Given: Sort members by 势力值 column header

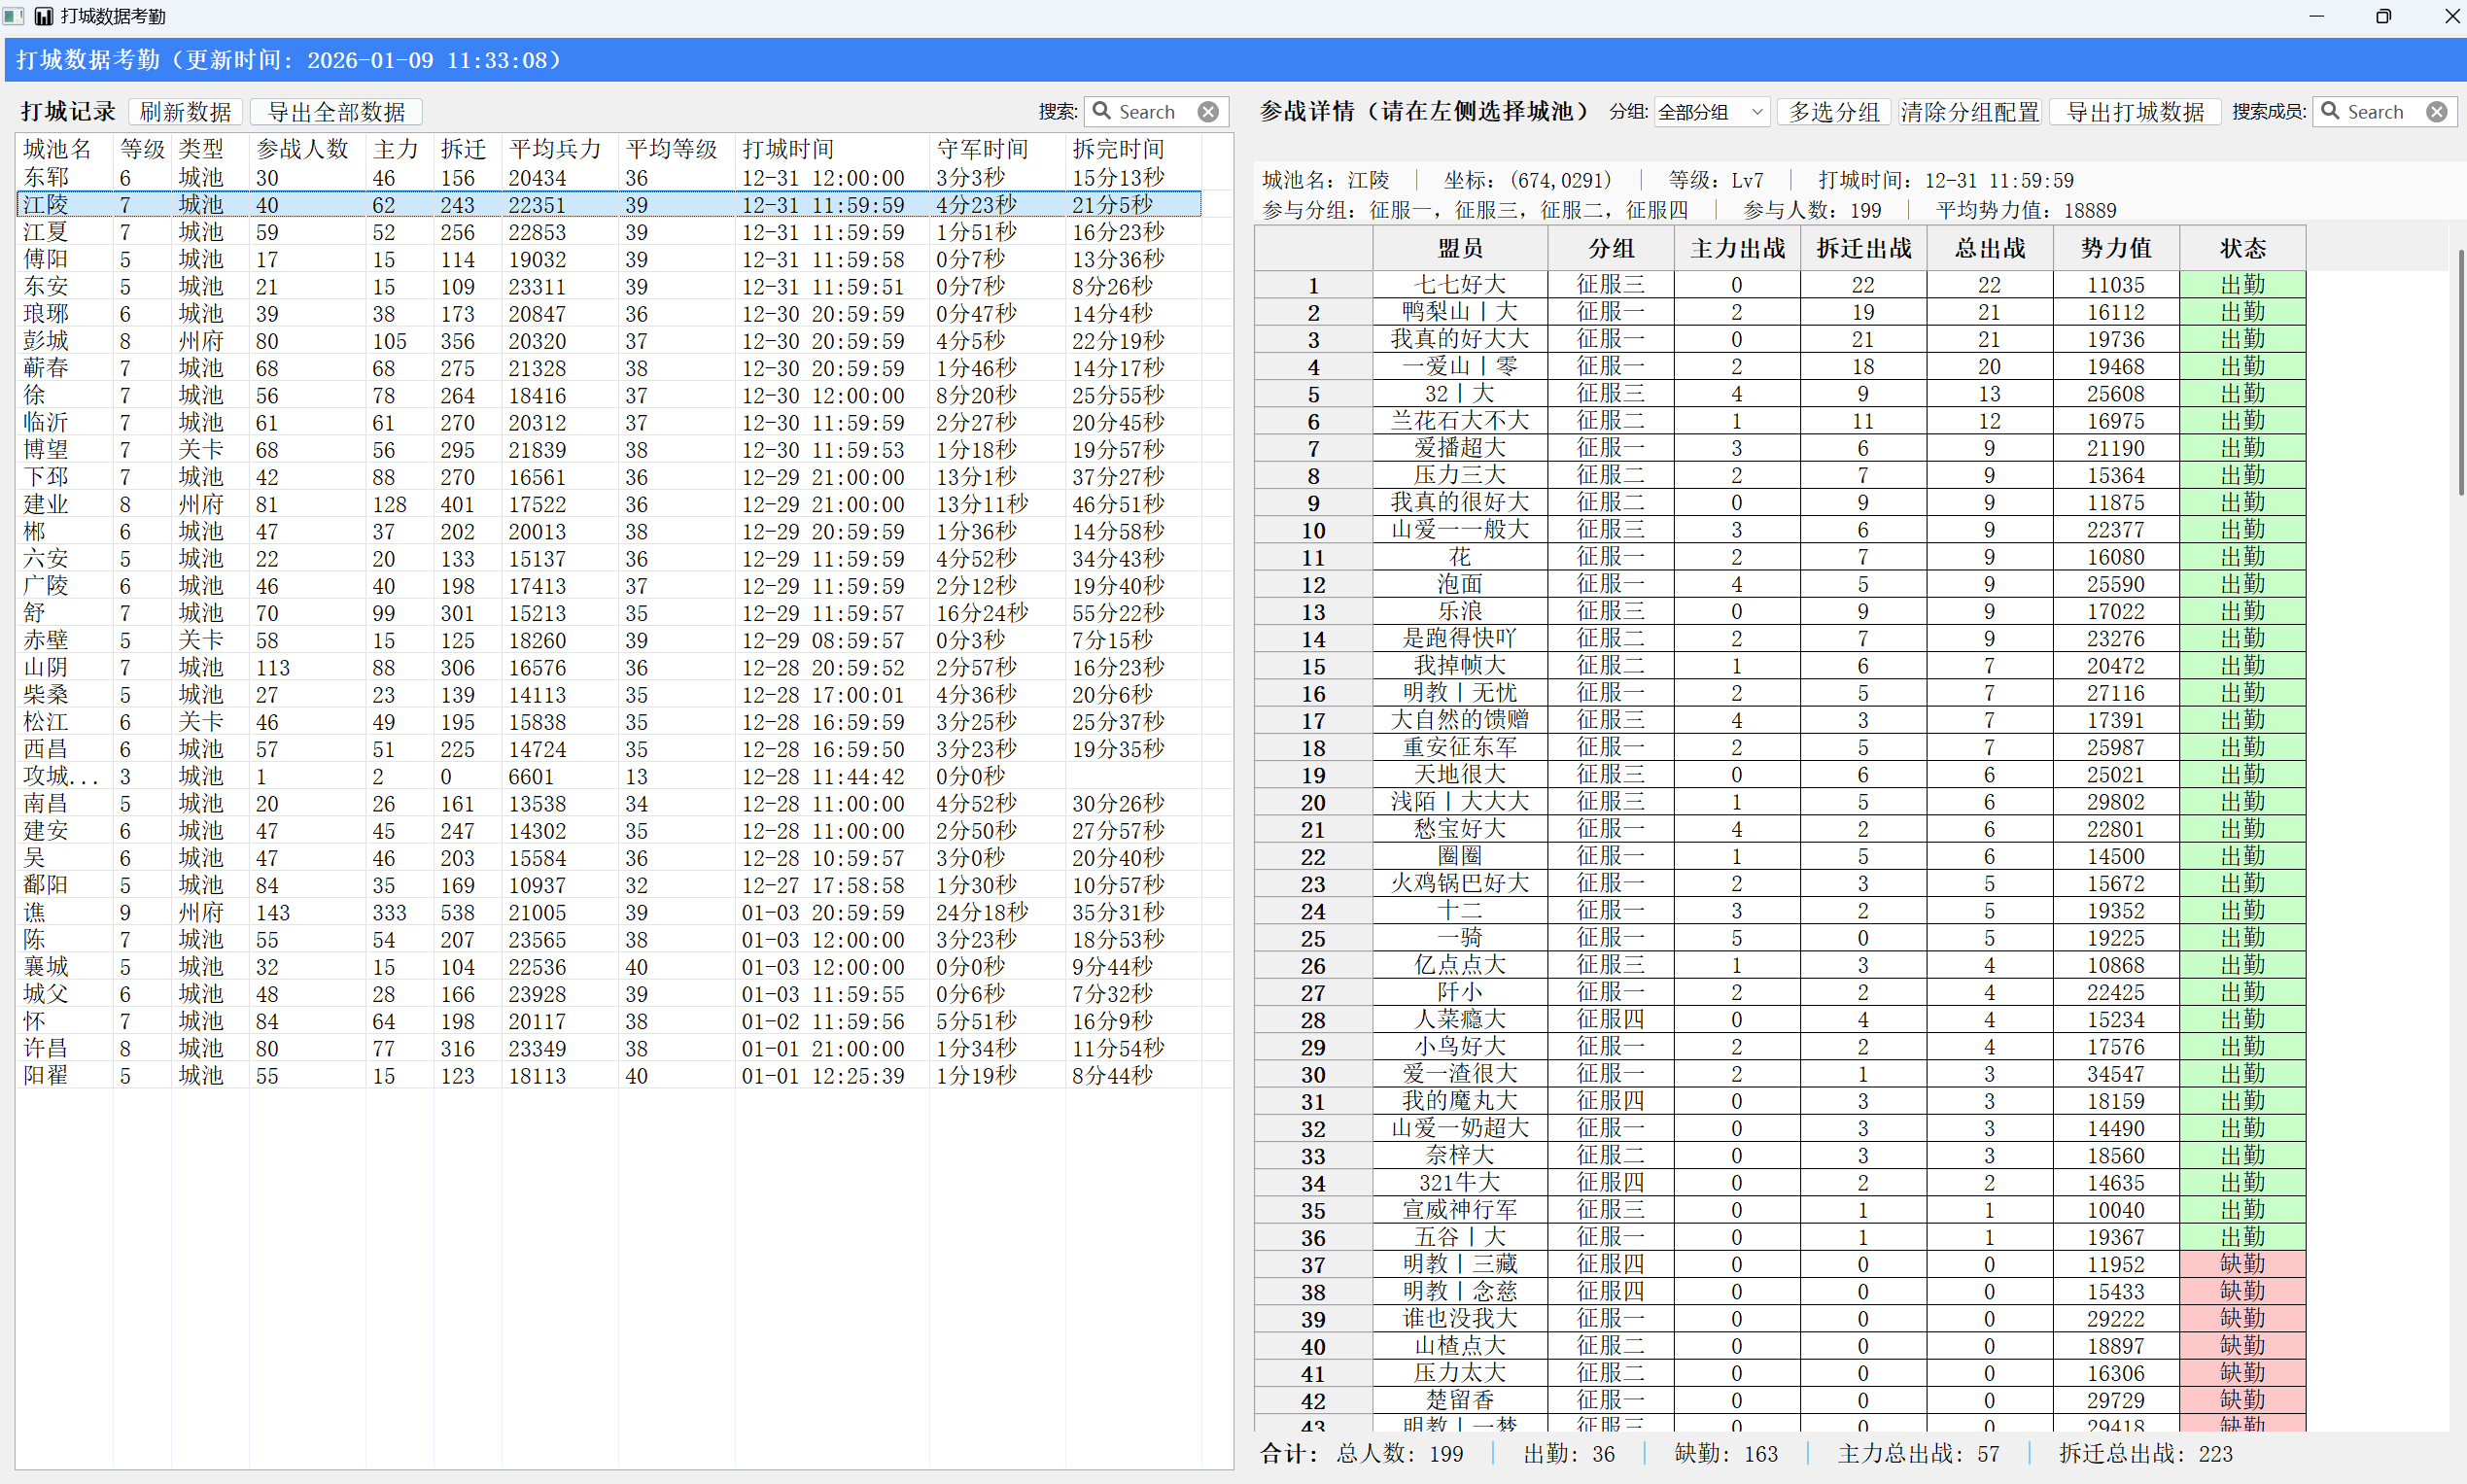Looking at the screenshot, I should (2116, 248).
